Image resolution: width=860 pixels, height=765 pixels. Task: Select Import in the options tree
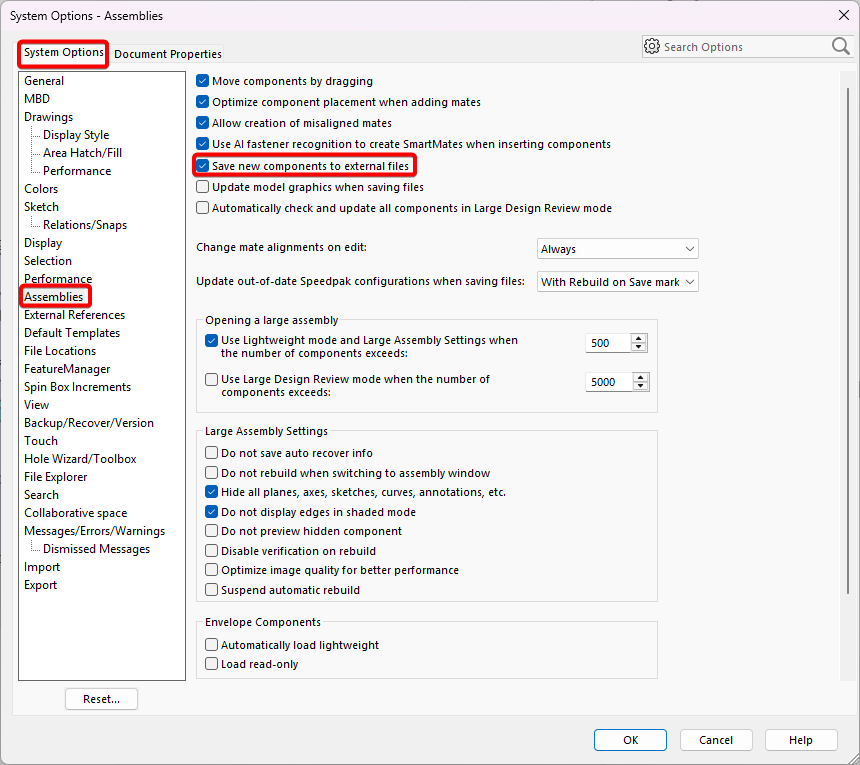[x=42, y=567]
